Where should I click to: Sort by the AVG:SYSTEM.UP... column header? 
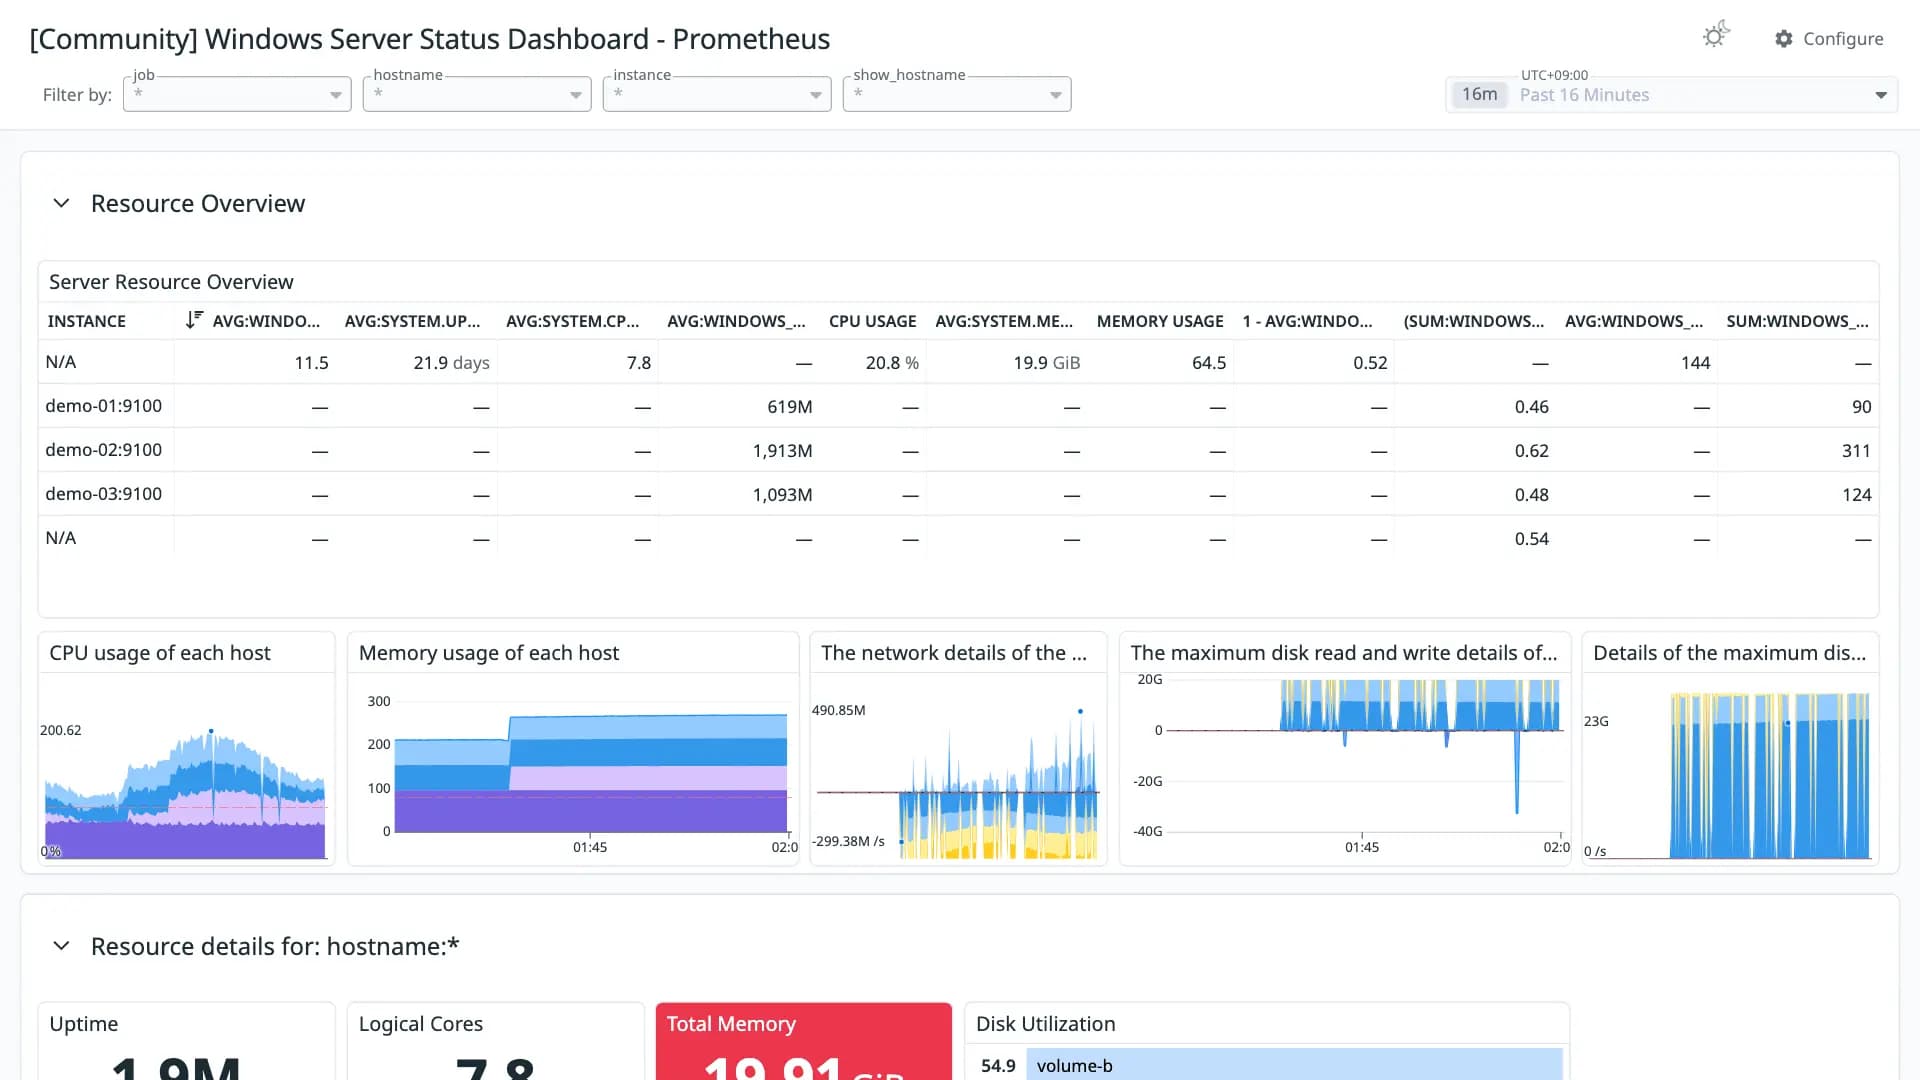412,321
